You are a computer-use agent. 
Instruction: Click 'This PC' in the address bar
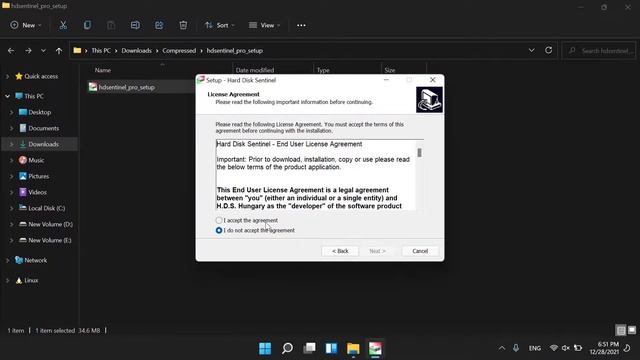pyautogui.click(x=101, y=51)
